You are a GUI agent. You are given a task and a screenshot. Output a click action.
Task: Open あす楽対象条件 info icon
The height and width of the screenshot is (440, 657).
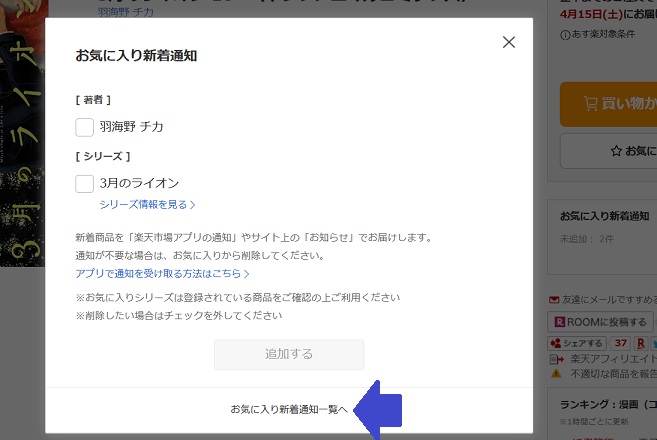click(x=565, y=35)
